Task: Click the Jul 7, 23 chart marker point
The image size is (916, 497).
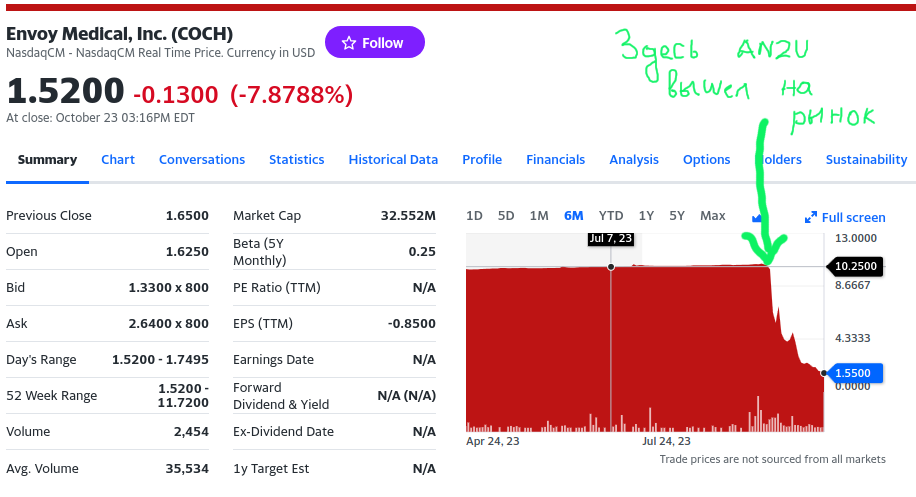Action: (611, 267)
